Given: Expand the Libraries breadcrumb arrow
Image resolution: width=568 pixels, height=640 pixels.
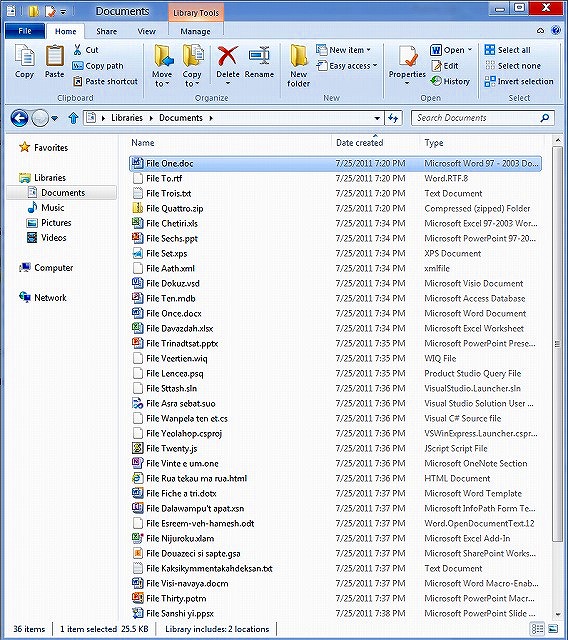Looking at the screenshot, I should point(151,118).
